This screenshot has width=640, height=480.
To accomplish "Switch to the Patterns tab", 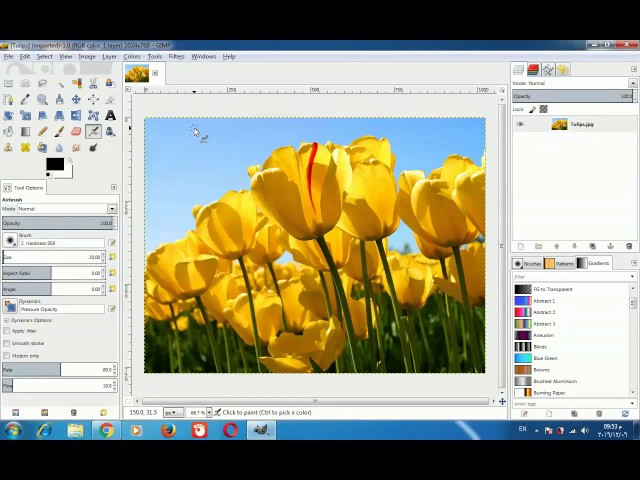I will pyautogui.click(x=559, y=264).
